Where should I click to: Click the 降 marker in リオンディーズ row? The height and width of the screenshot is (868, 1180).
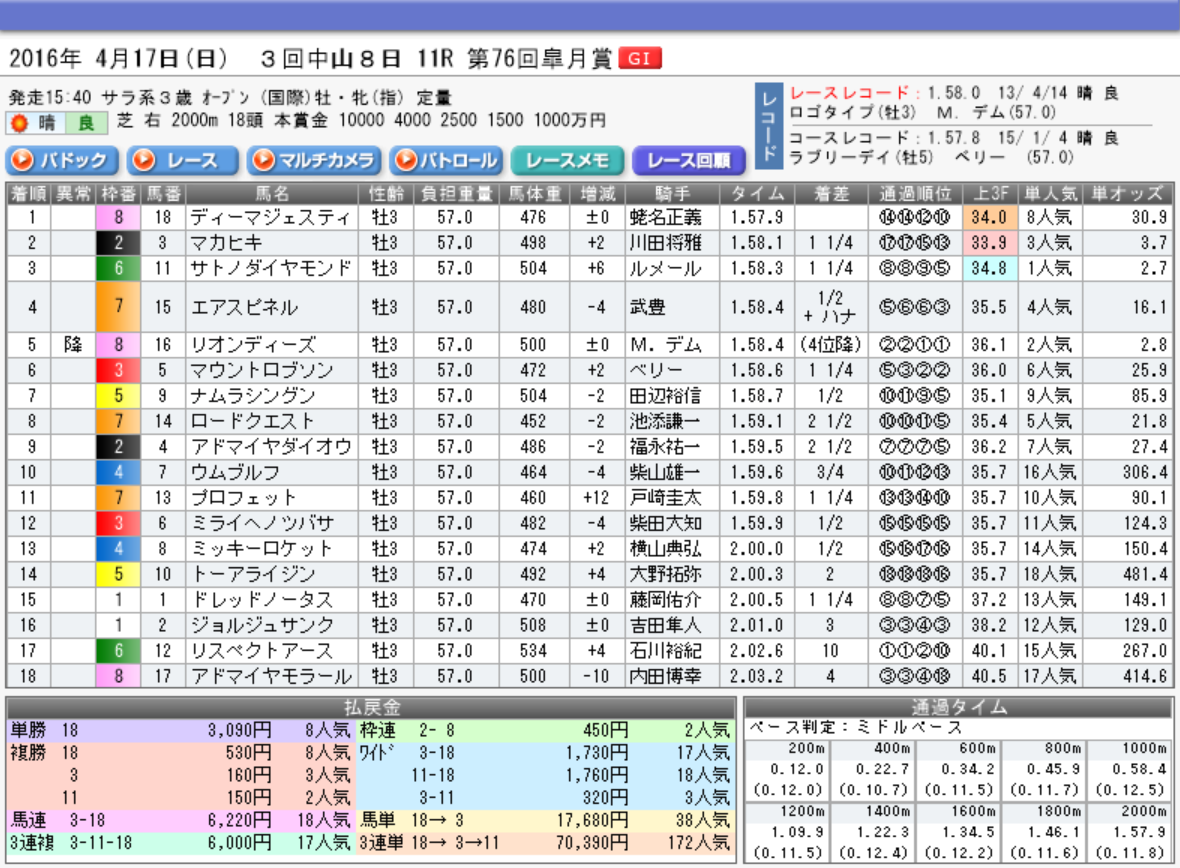click(73, 346)
